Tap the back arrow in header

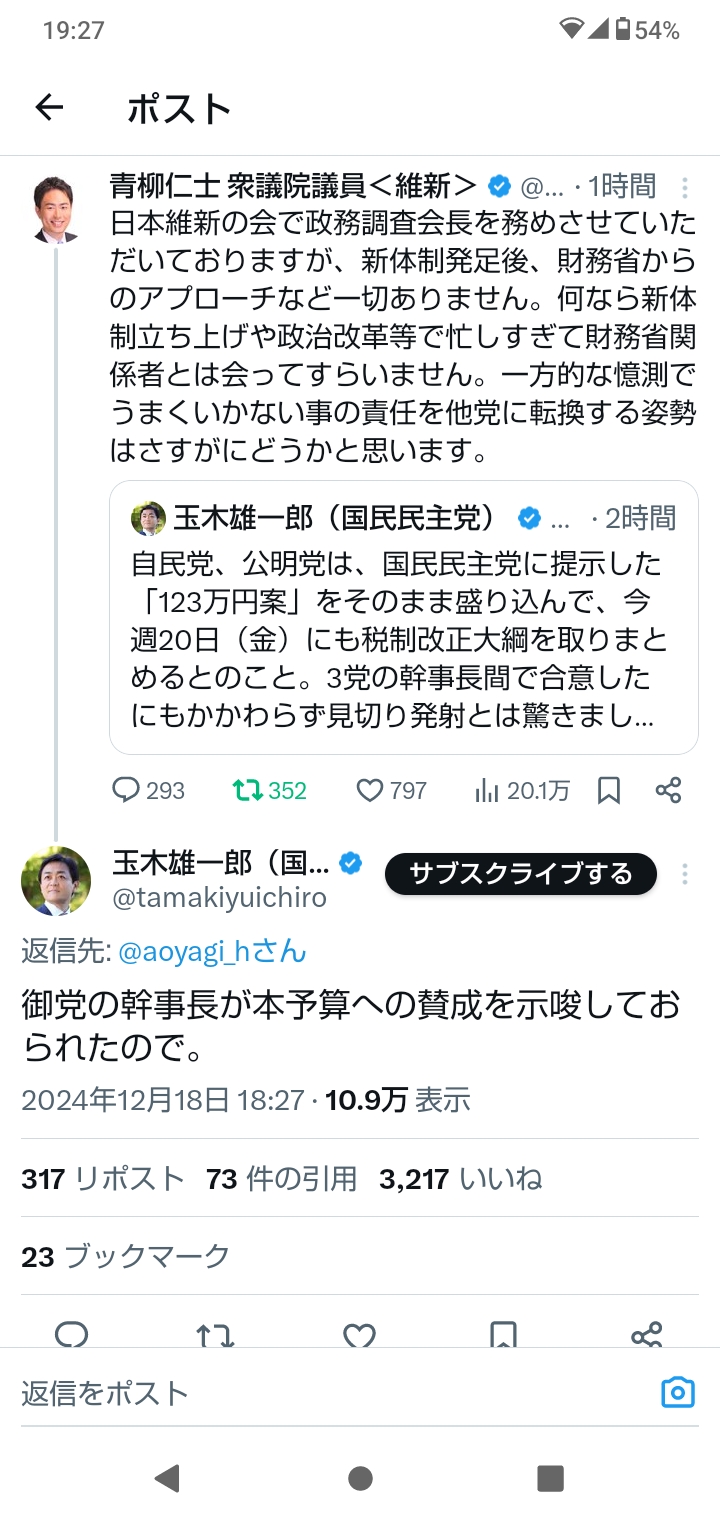(49, 108)
